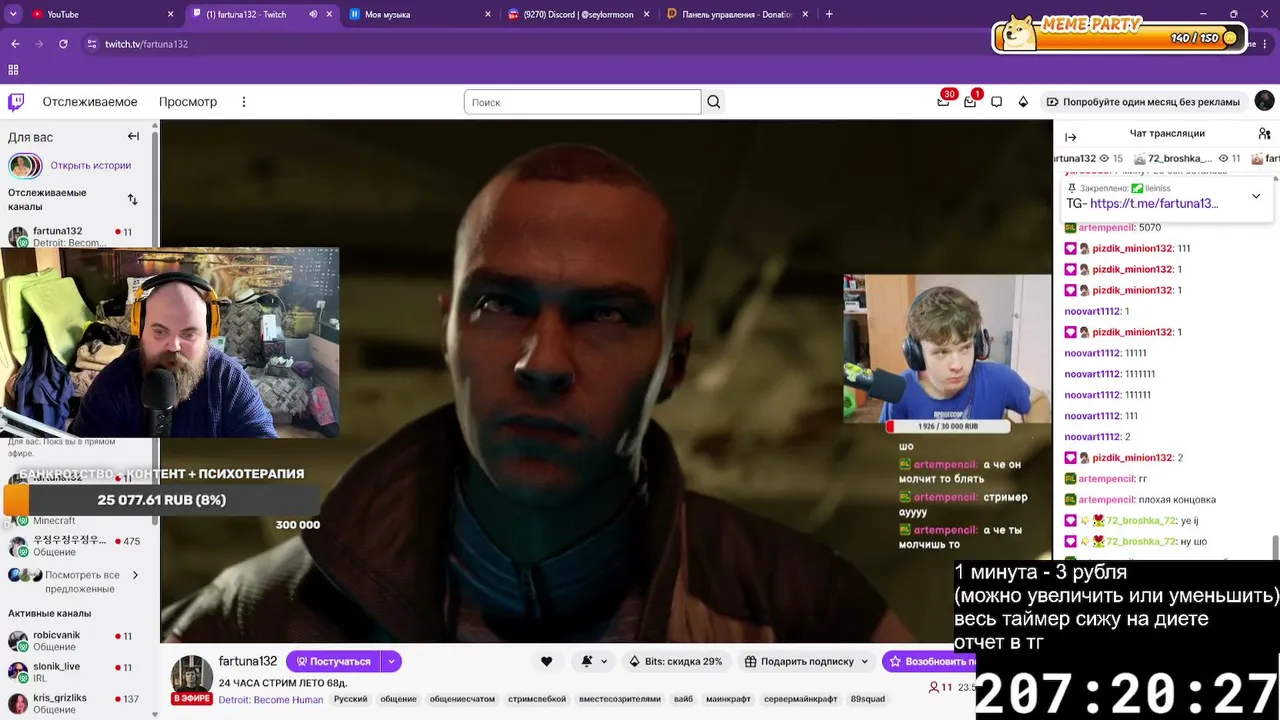The image size is (1280, 720).
Task: Click the fartuna132 channel name under the video
Action: coord(247,661)
